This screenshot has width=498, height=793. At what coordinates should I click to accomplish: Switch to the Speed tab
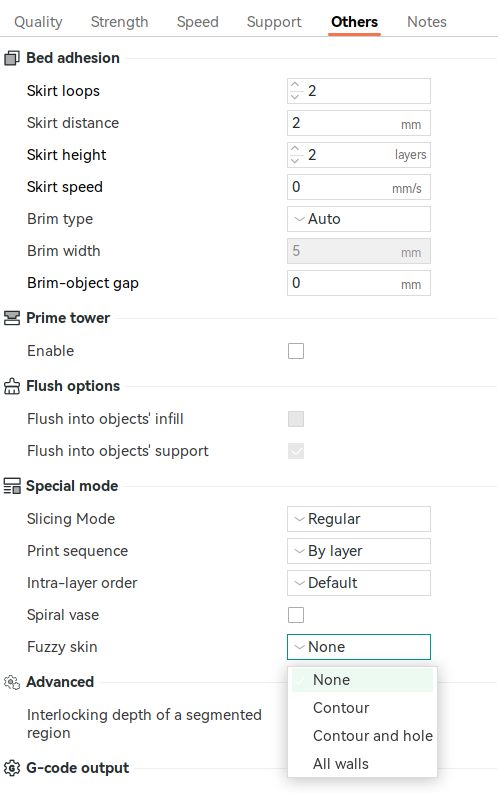(198, 22)
